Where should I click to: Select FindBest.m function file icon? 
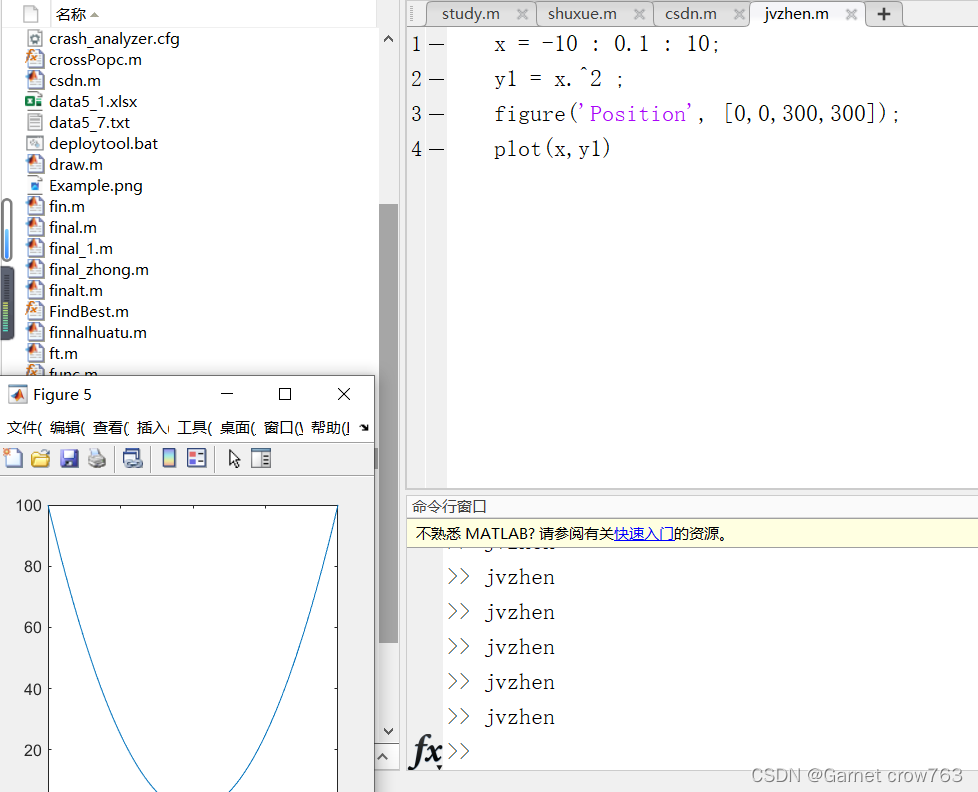34,311
